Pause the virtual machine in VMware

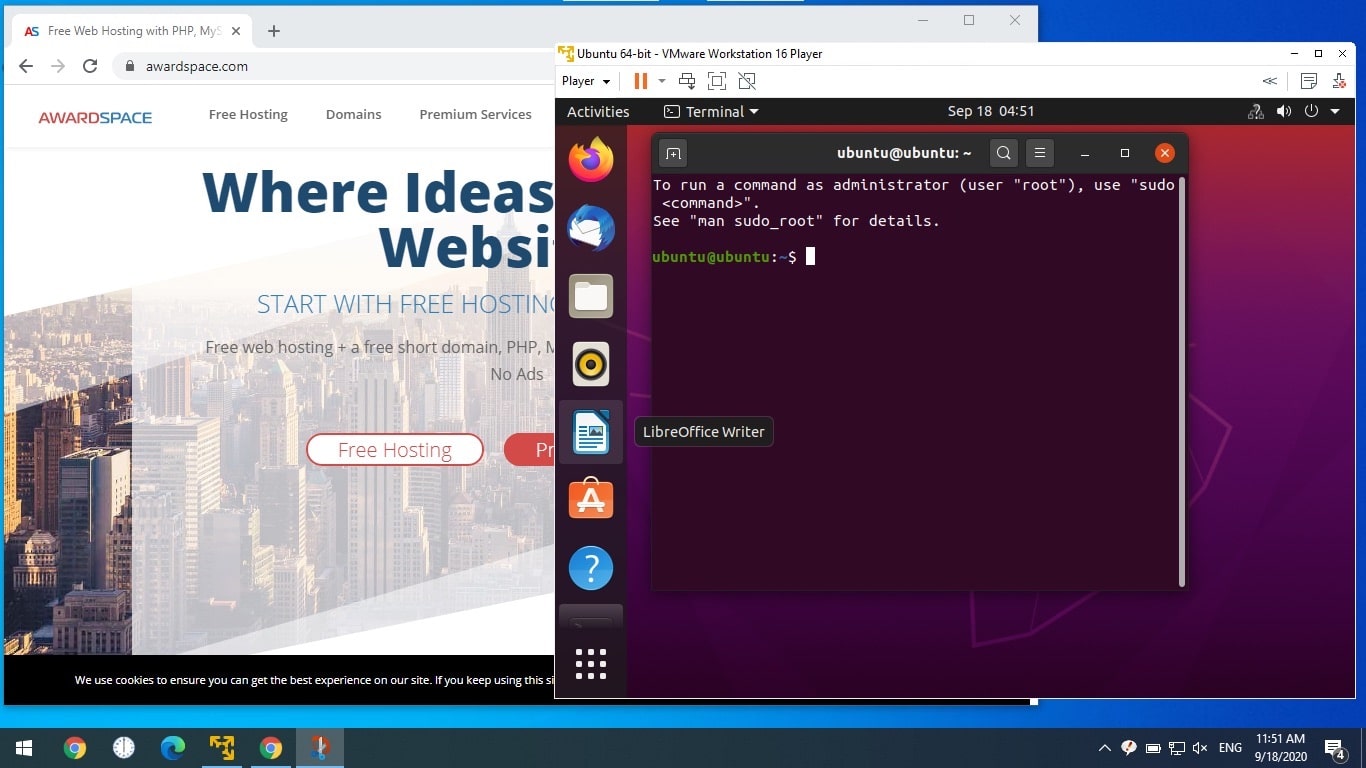pos(640,81)
